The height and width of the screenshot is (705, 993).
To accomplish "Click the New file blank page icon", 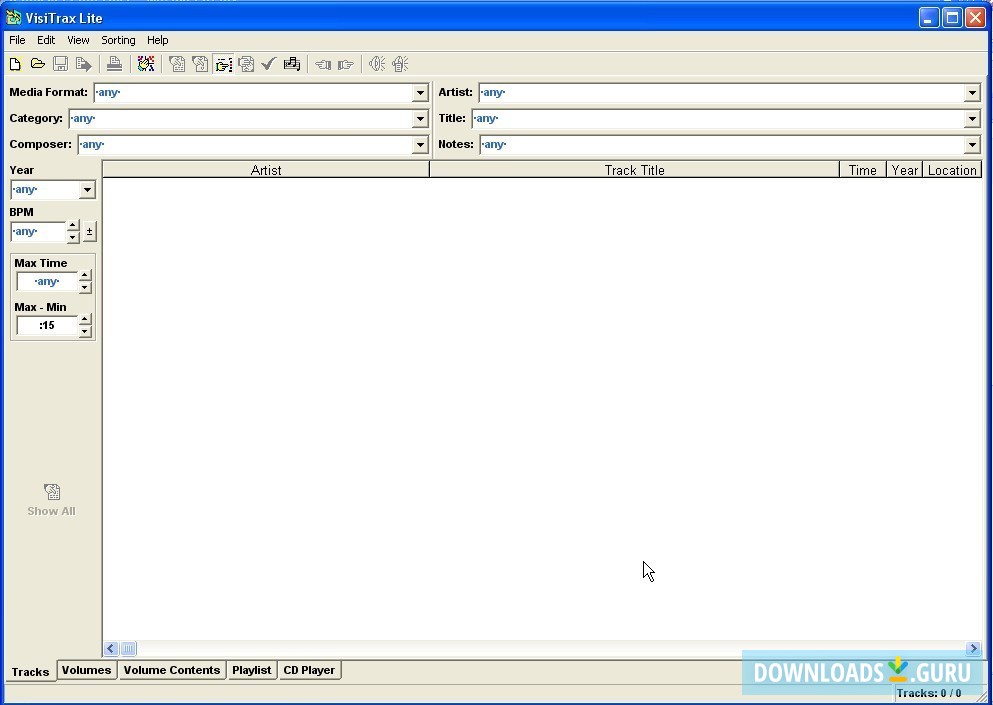I will [15, 64].
